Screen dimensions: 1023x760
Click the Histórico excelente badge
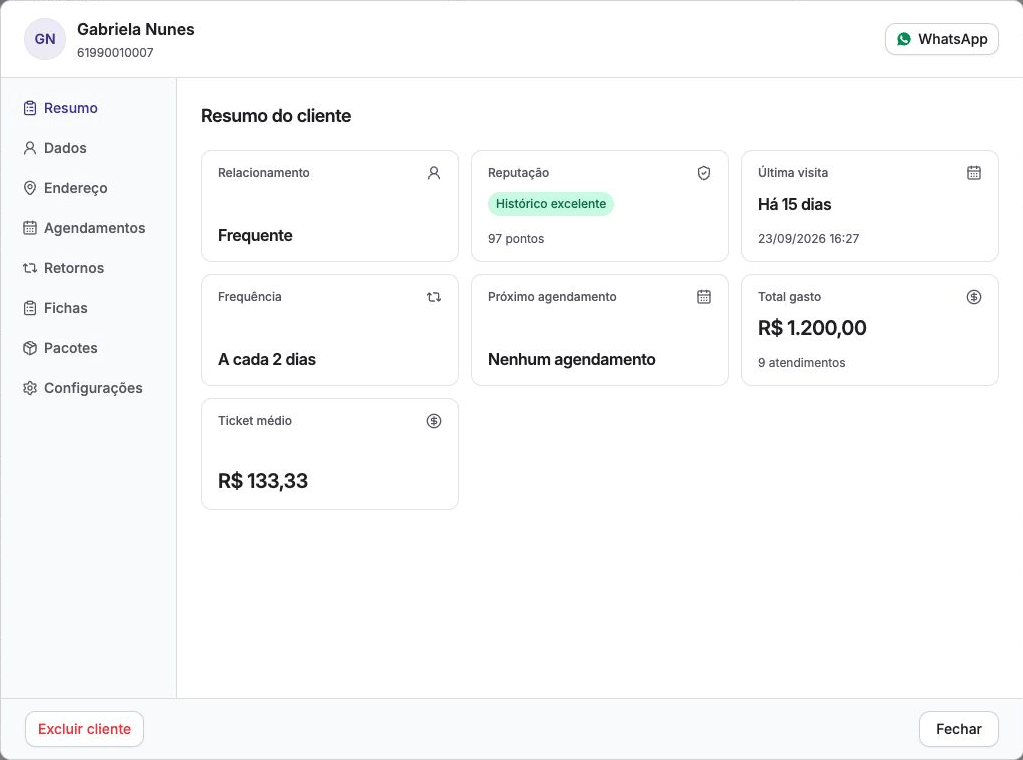(x=551, y=204)
